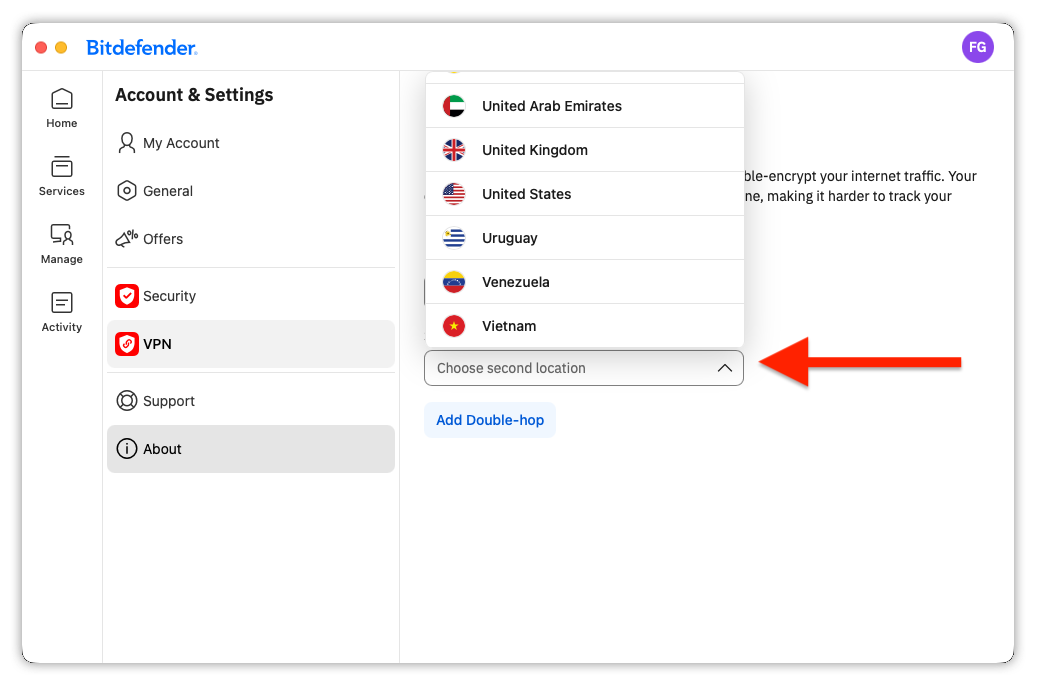Choose Vietnam from the location list

pyautogui.click(x=585, y=326)
